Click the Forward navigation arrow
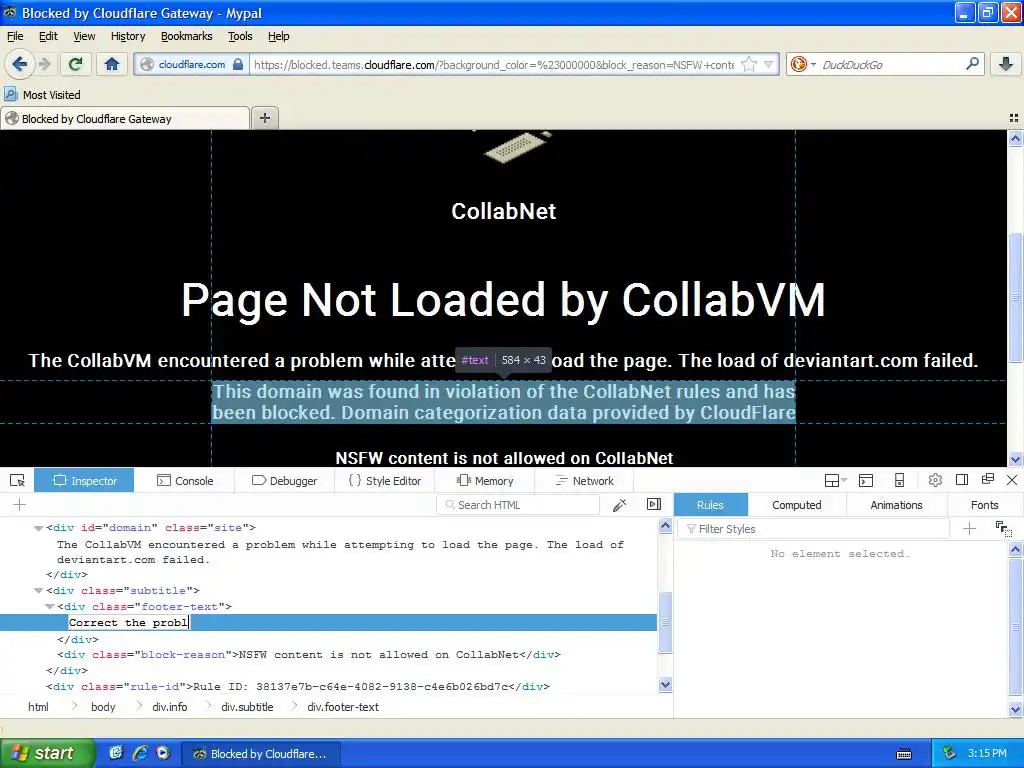 pyautogui.click(x=44, y=64)
